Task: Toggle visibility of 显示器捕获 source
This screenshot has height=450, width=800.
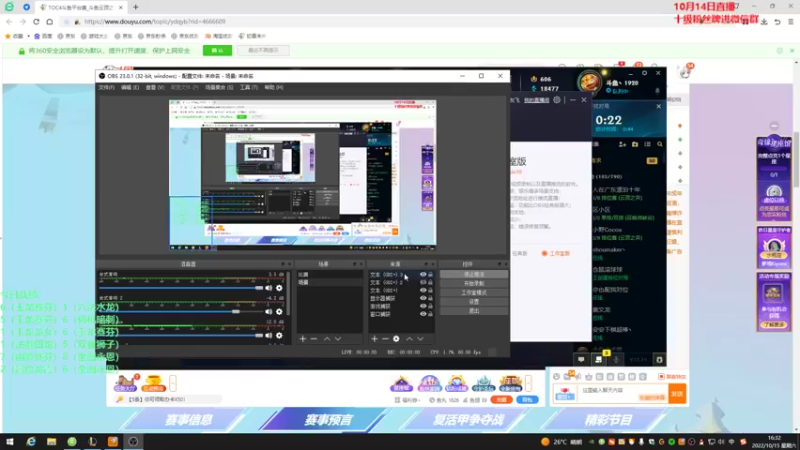Action: coord(422,298)
